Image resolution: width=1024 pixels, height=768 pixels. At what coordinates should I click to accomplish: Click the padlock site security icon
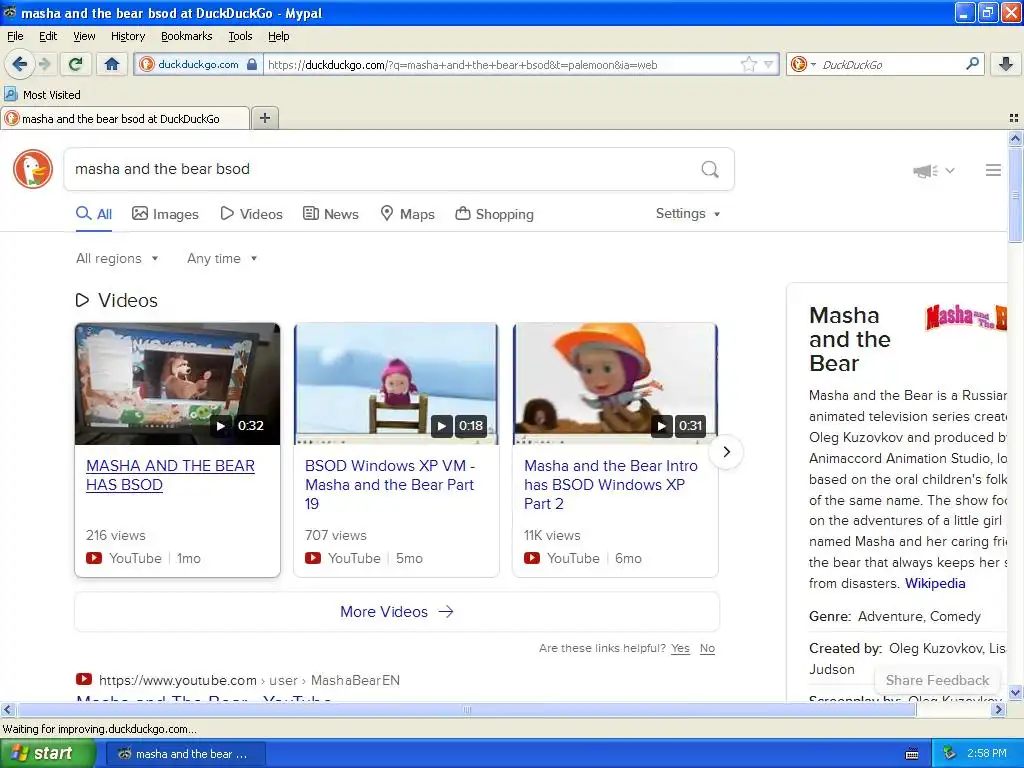[252, 64]
